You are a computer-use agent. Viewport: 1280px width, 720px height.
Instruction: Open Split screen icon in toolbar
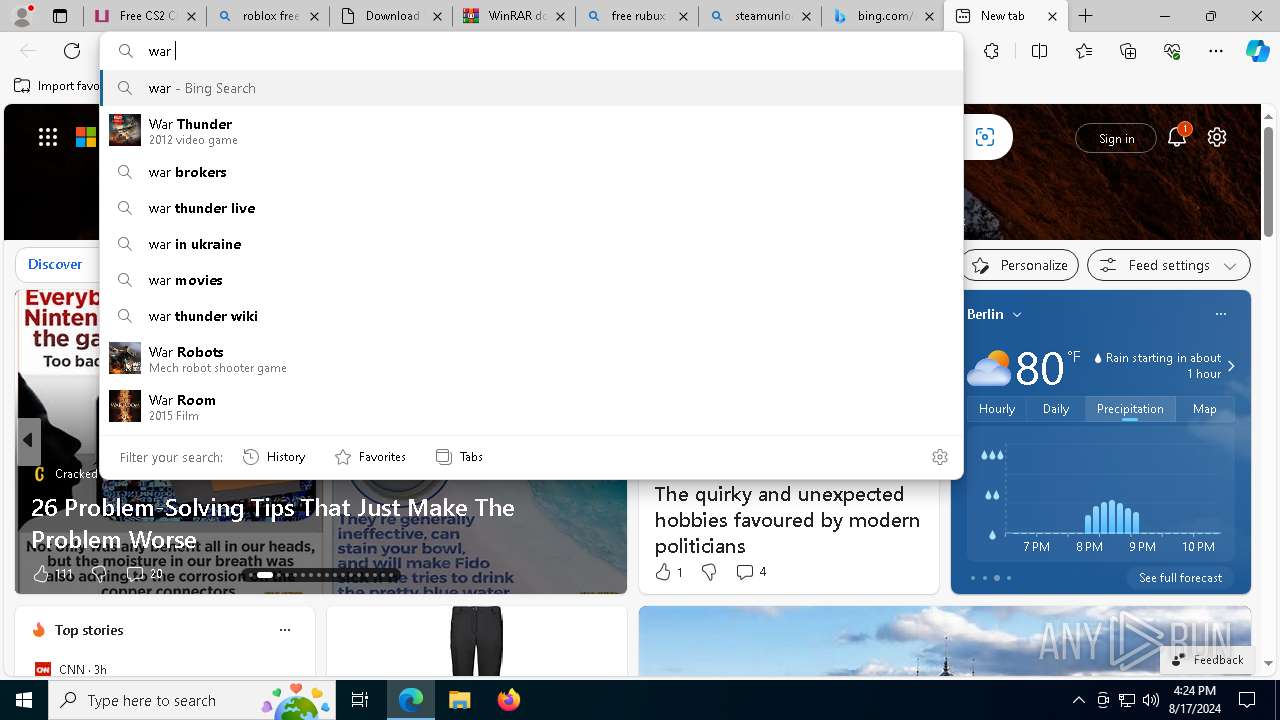click(1039, 51)
